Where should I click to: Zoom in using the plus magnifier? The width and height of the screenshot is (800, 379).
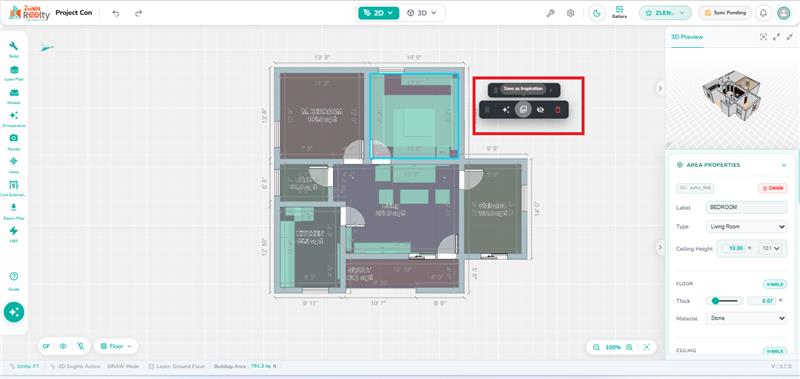tap(630, 347)
